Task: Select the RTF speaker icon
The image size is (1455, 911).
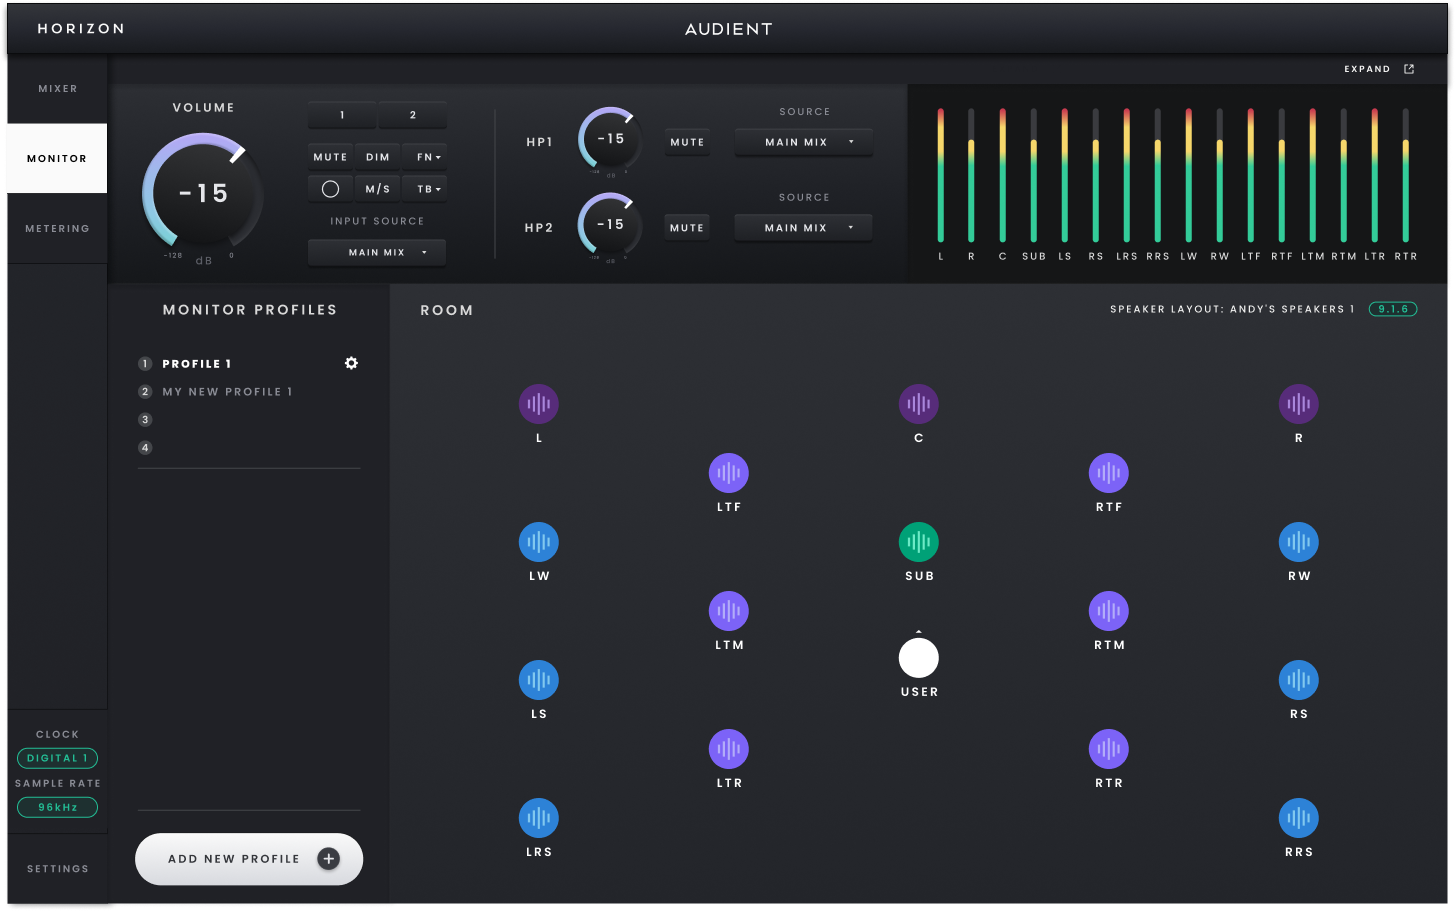Action: click(x=1109, y=473)
